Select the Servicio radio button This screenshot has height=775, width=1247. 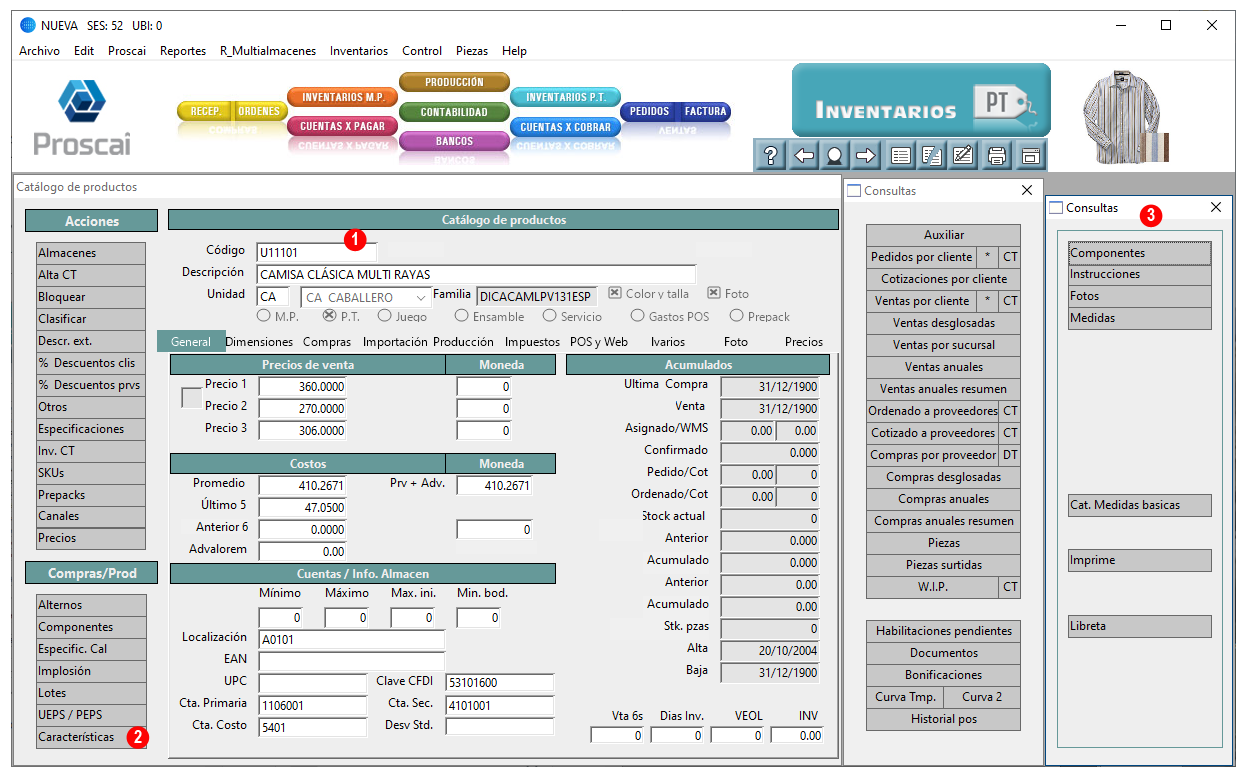point(550,316)
